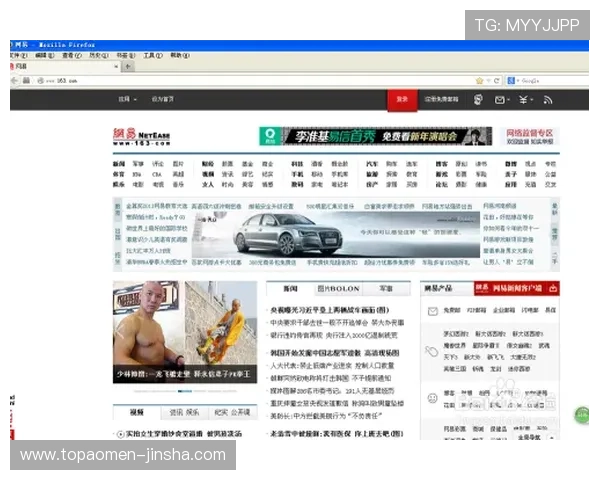600x480 pixels.
Task: Open the 书签 (Bookmarks) menu
Action: (x=126, y=55)
